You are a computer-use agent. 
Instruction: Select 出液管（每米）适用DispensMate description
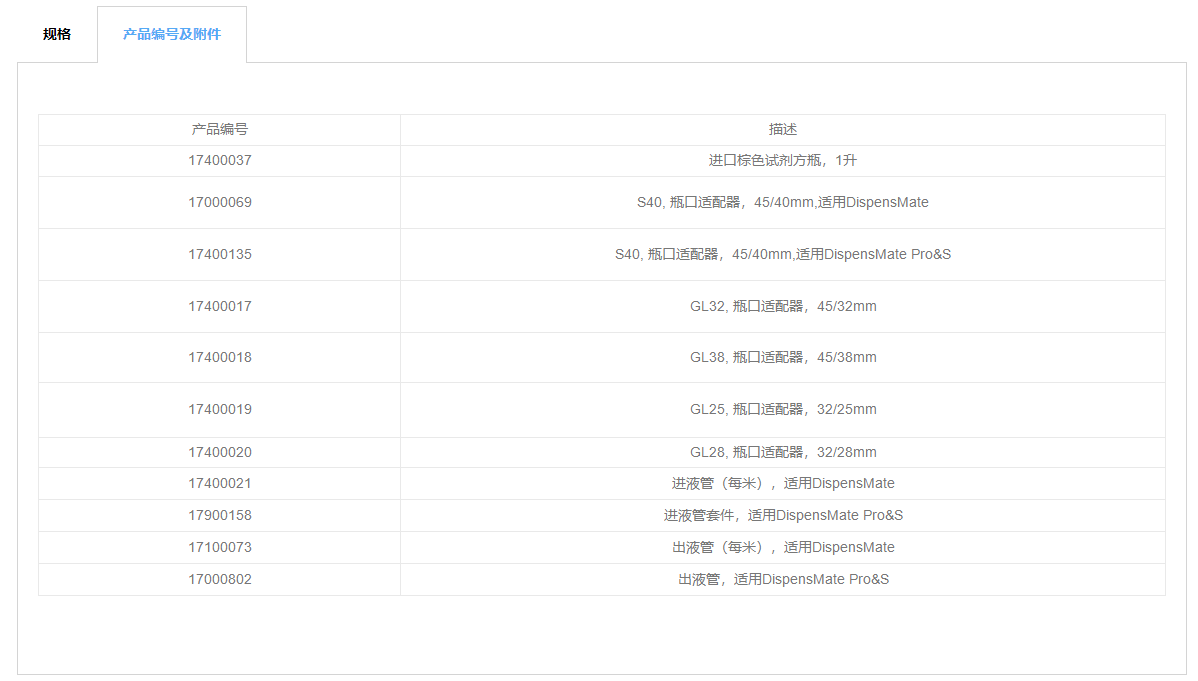tap(782, 548)
